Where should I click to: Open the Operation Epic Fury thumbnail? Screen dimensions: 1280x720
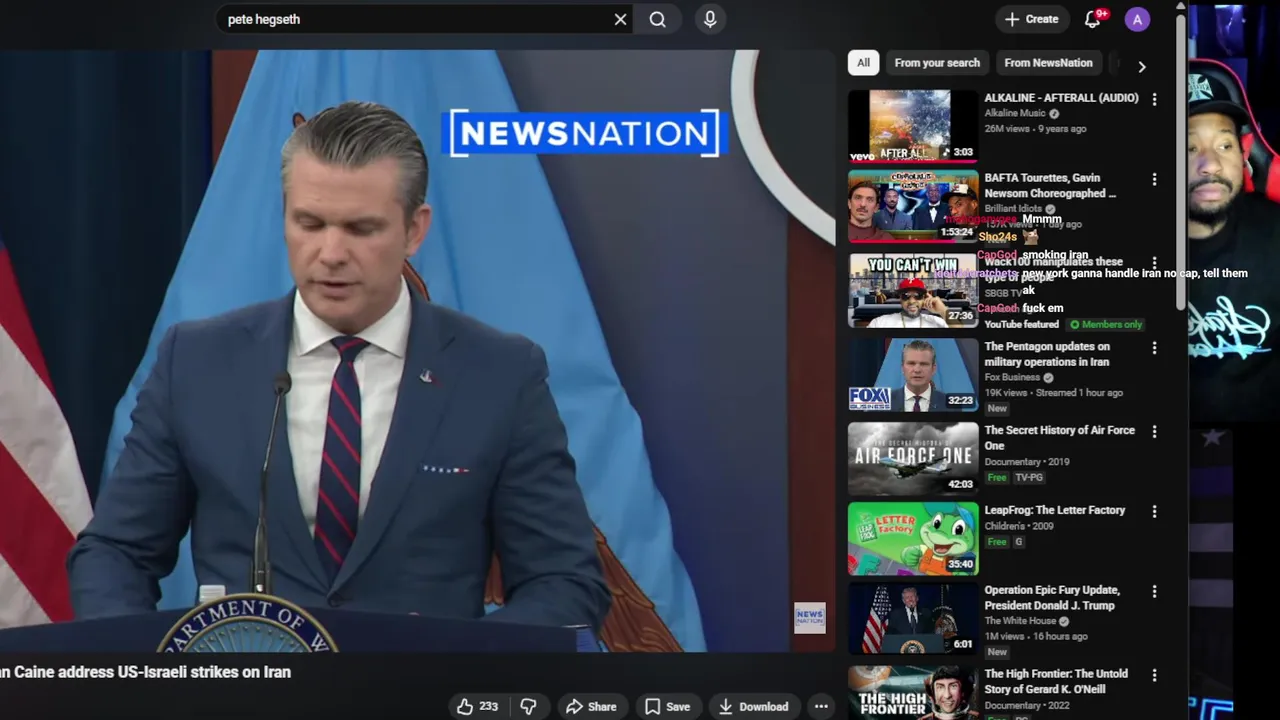pyautogui.click(x=913, y=618)
